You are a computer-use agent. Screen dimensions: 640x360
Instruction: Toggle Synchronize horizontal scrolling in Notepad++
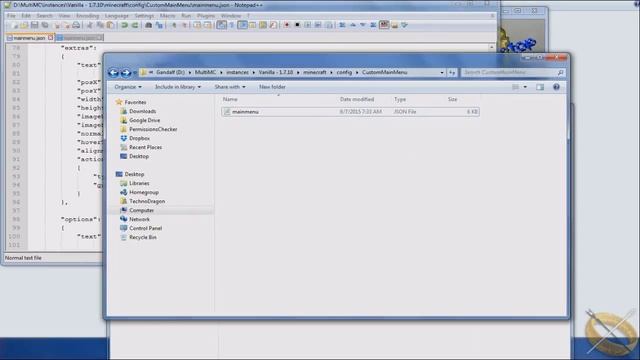click(207, 25)
